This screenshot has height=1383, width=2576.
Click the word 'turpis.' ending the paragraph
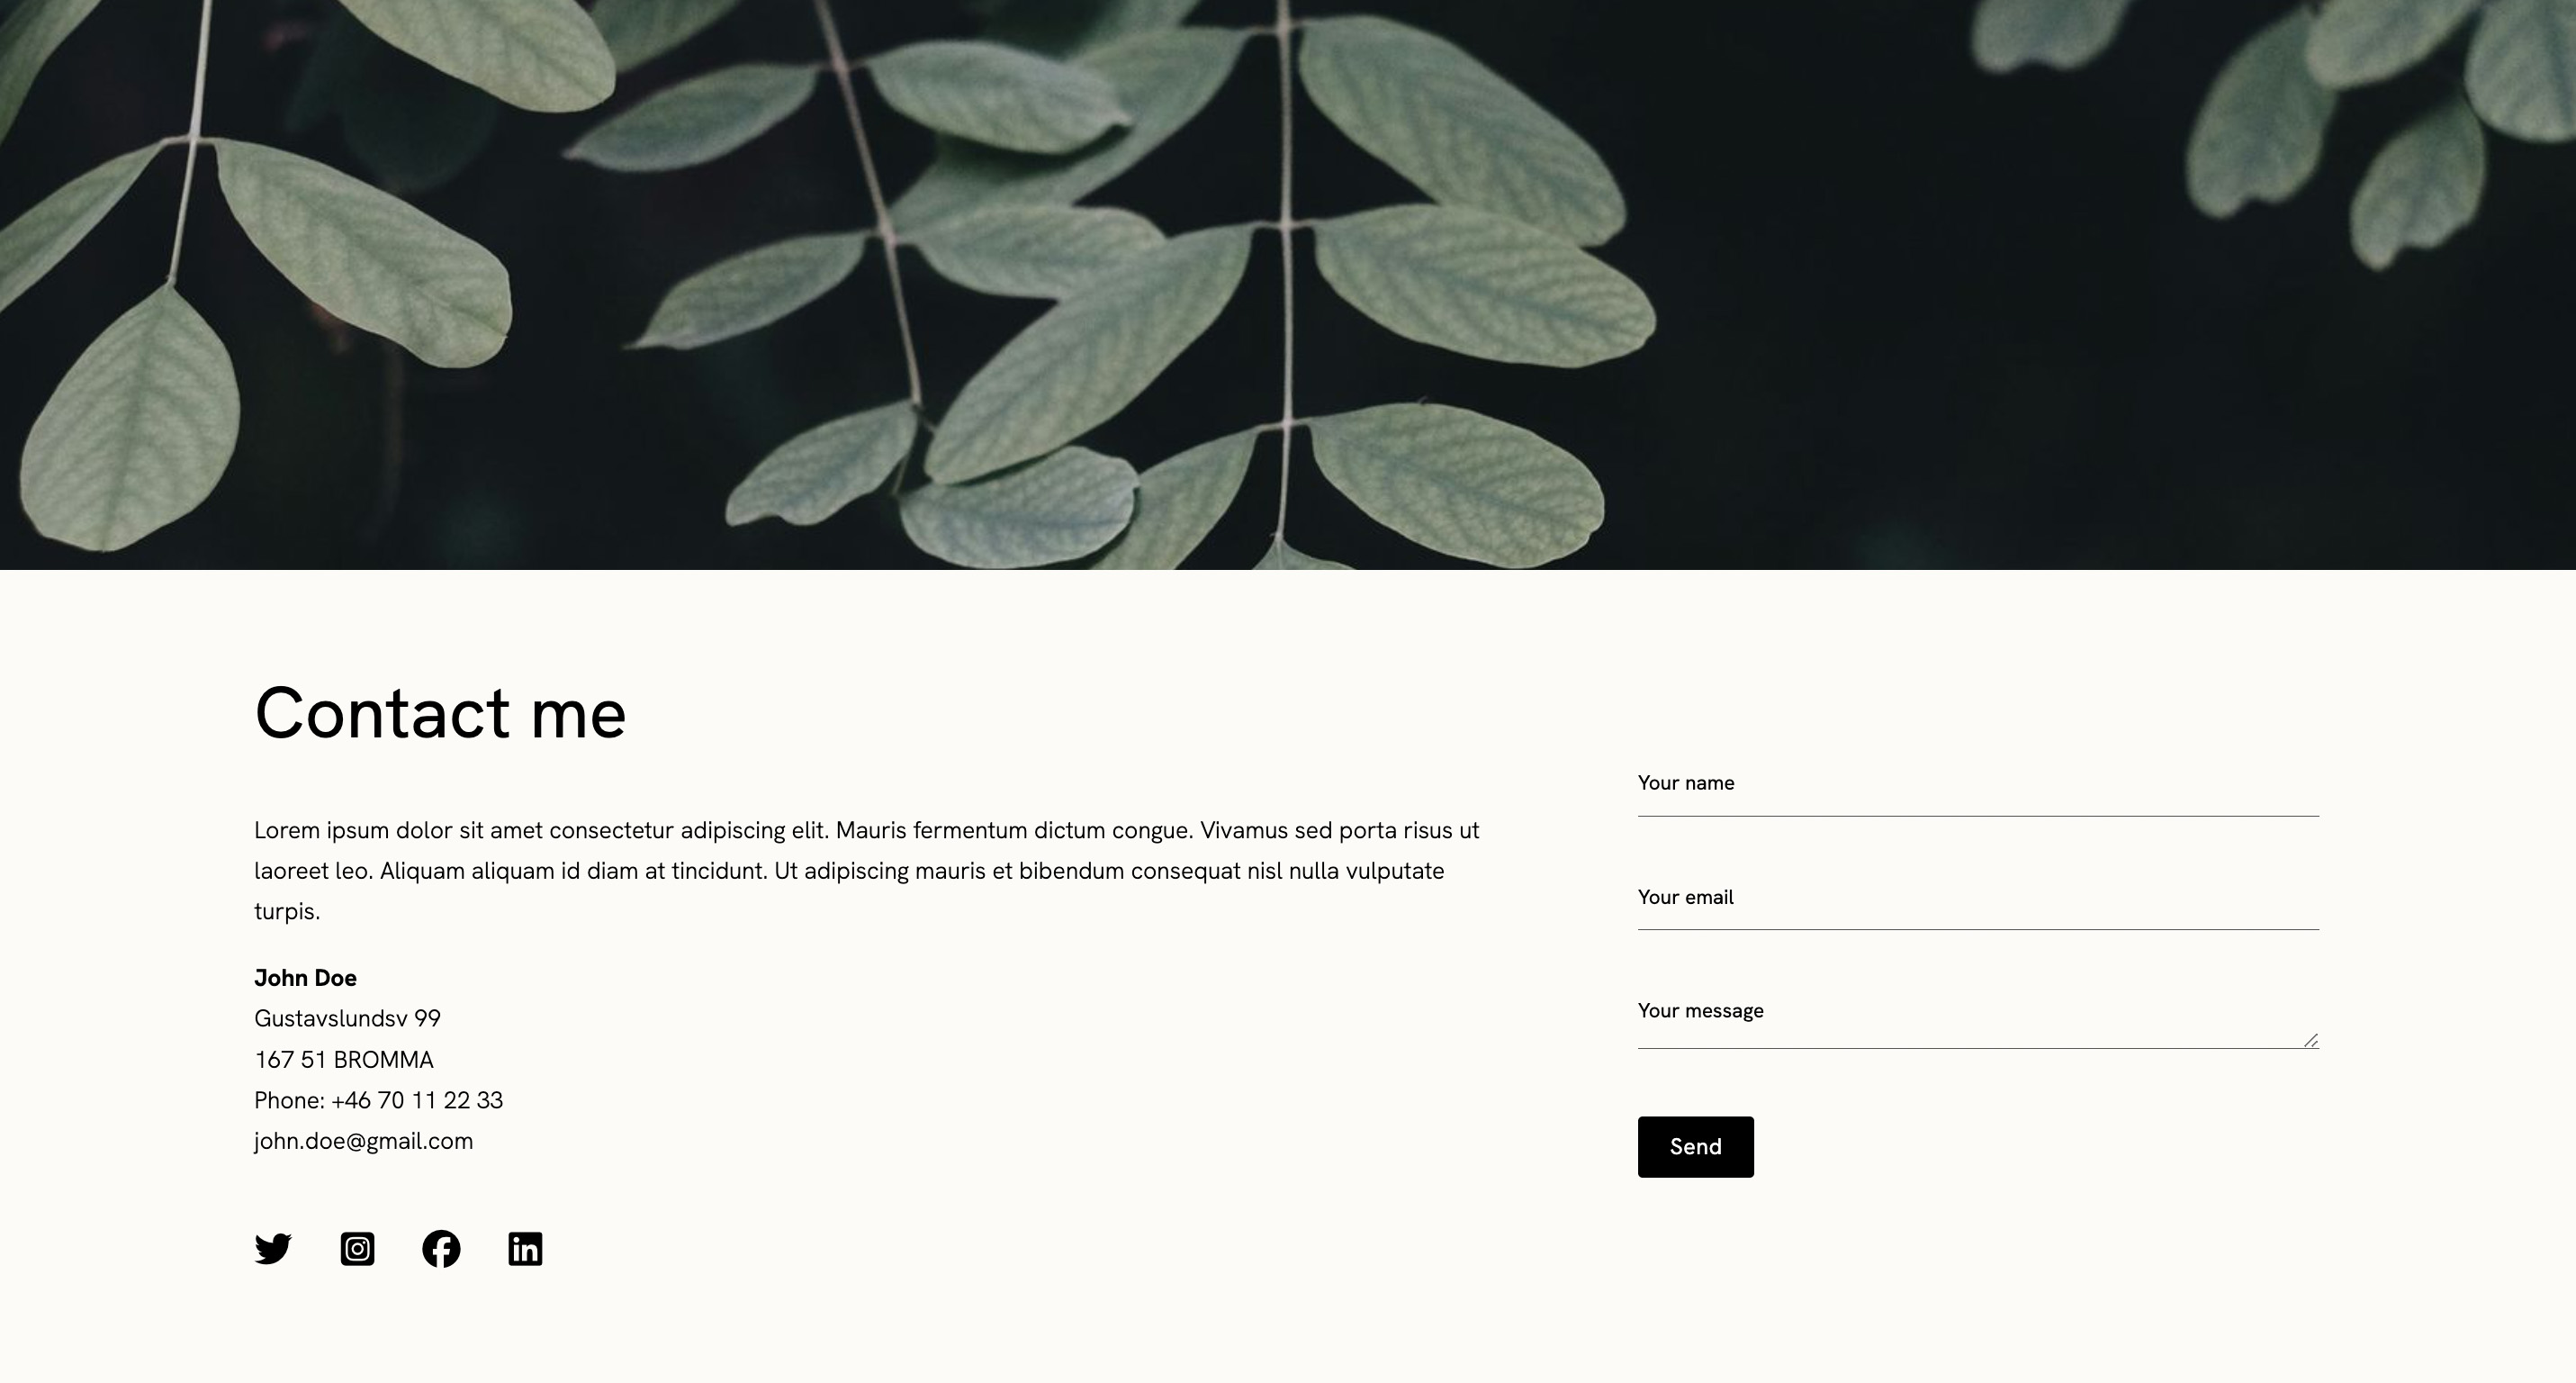tap(287, 912)
